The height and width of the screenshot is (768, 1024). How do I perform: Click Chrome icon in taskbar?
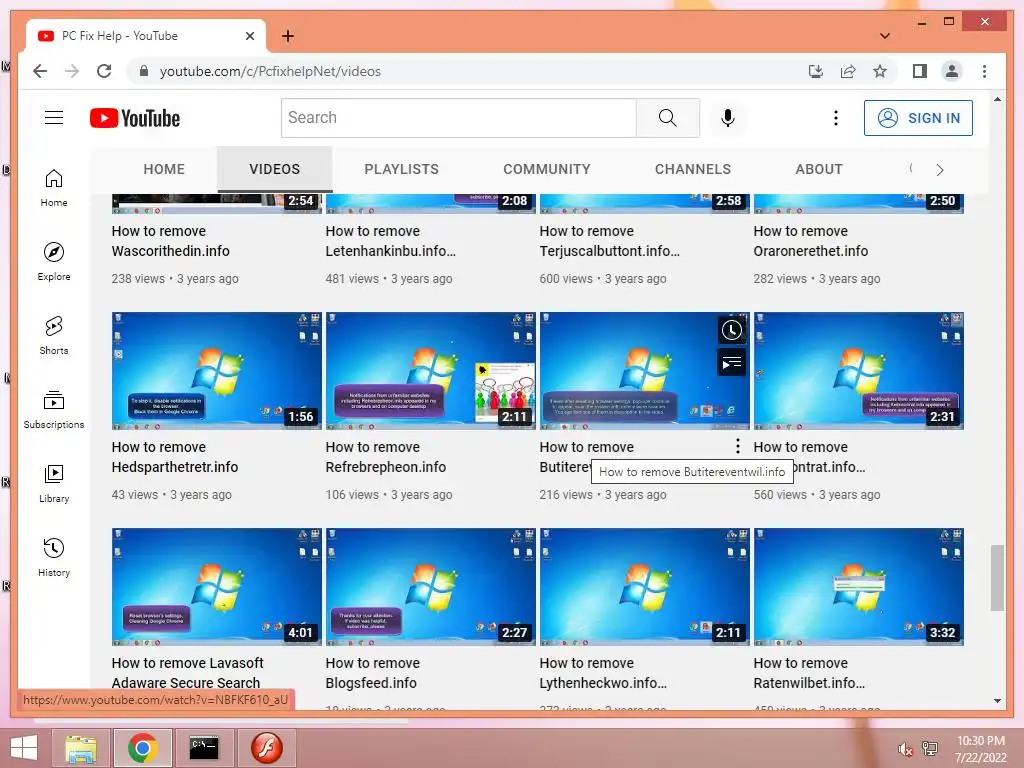click(x=142, y=748)
